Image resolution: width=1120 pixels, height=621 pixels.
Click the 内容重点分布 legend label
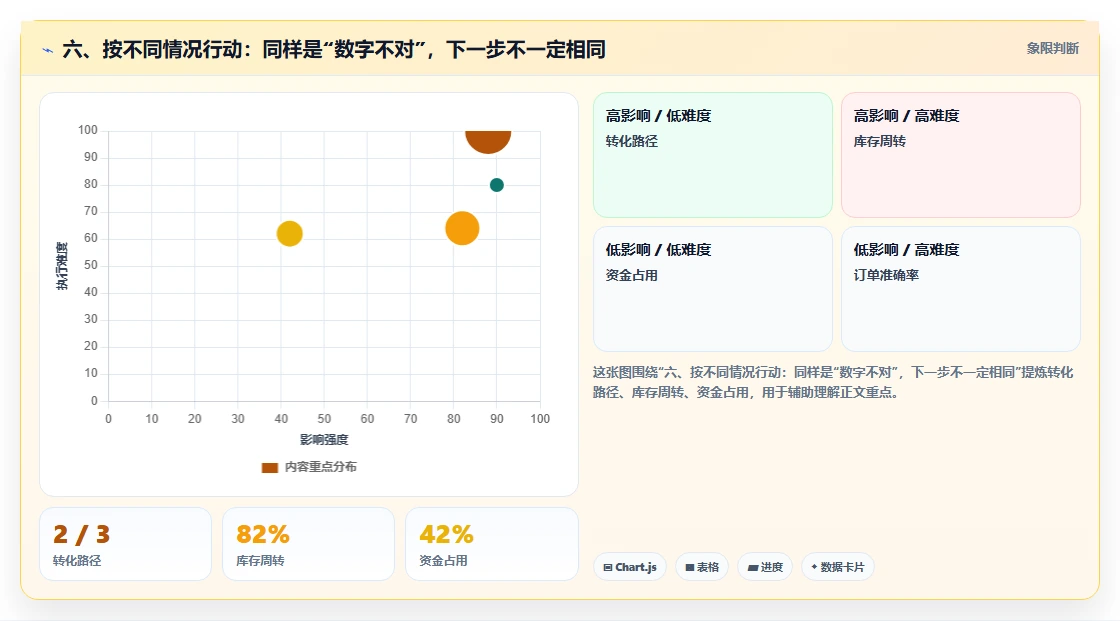point(321,467)
